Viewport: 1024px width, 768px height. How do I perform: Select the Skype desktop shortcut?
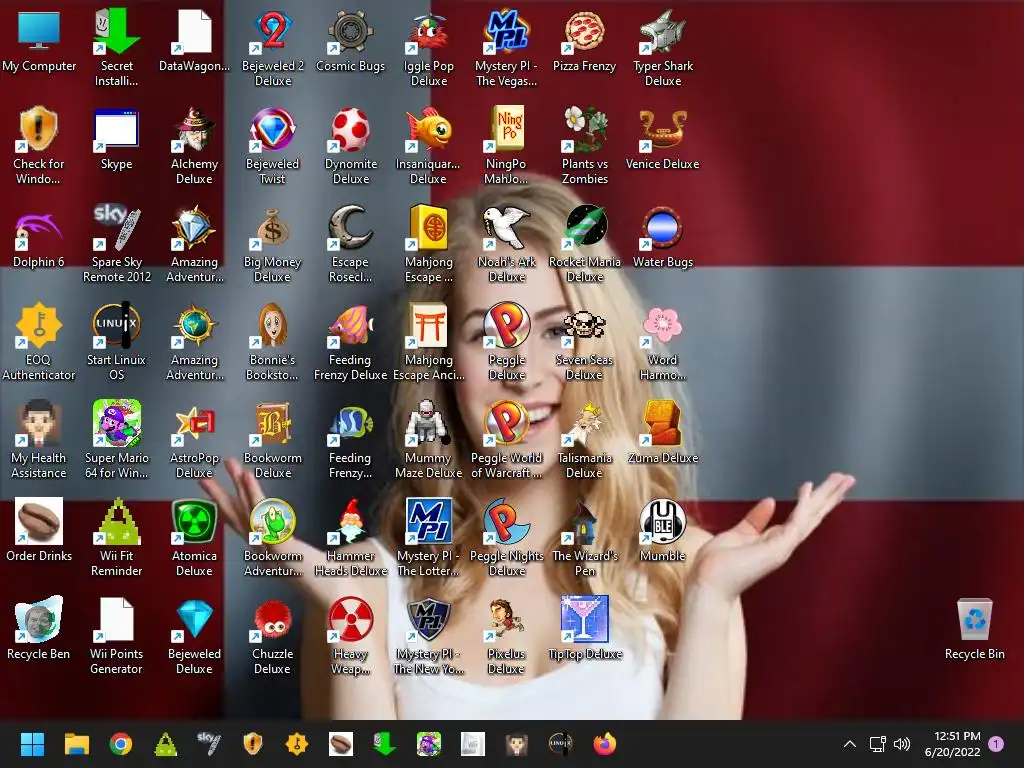[116, 129]
